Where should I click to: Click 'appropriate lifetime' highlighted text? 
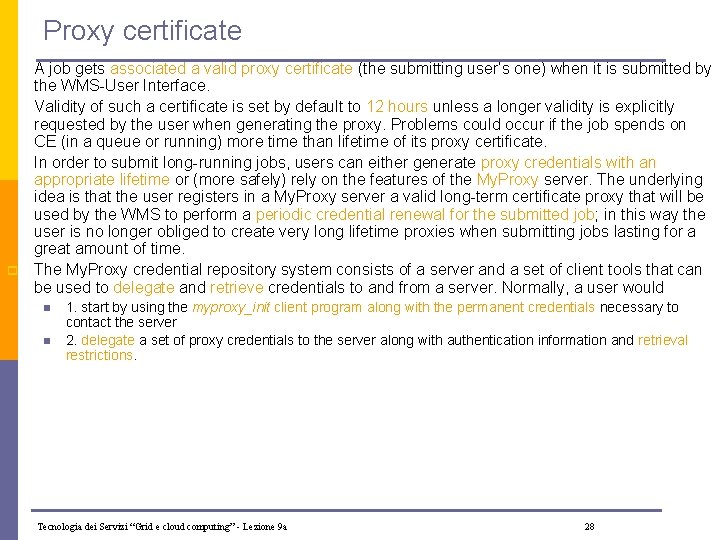[x=101, y=180]
